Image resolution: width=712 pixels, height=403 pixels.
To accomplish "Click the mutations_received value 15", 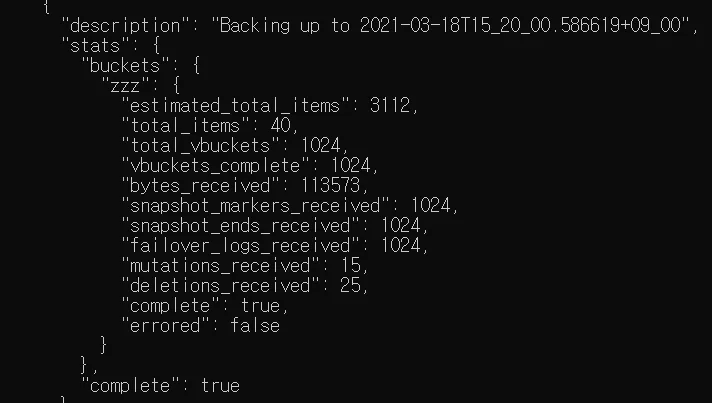I will click(351, 265).
